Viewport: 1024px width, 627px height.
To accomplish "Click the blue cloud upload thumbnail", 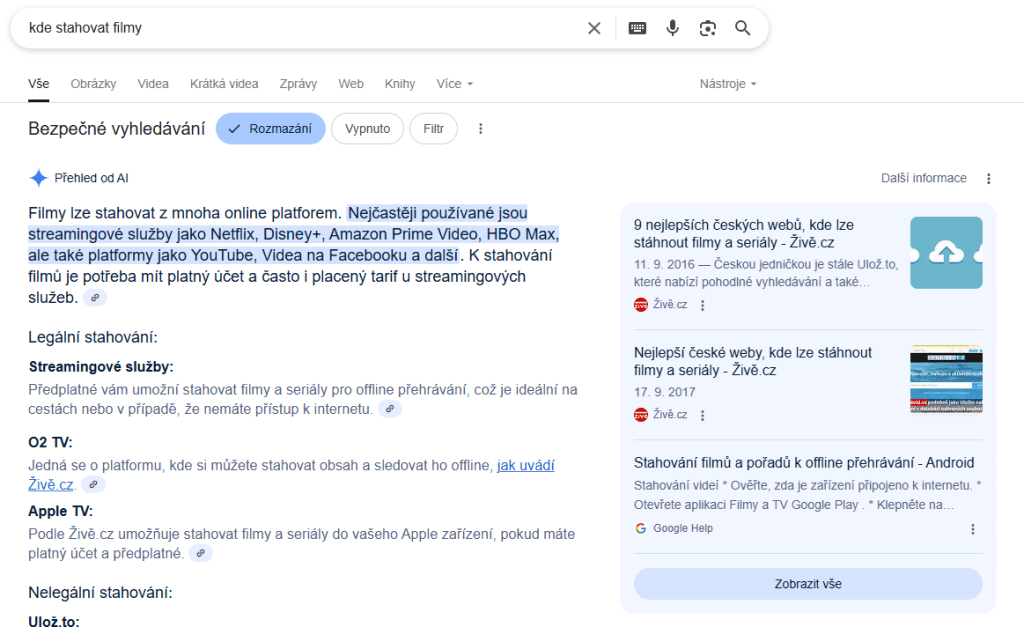I will [x=946, y=253].
